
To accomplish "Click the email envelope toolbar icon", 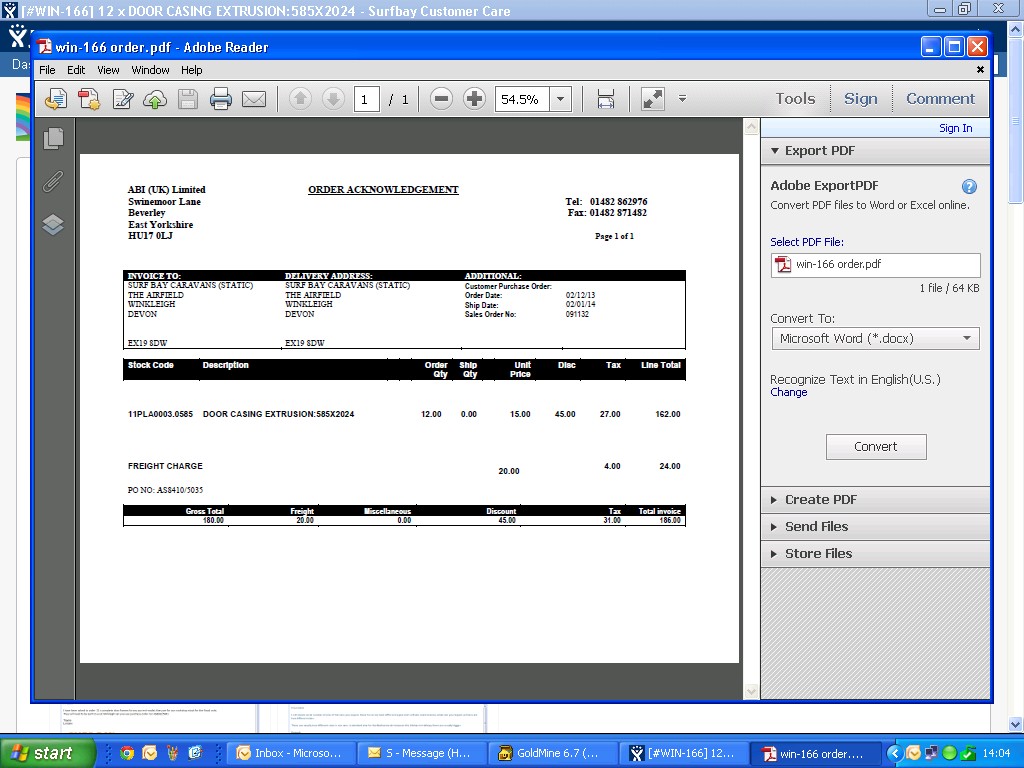I will 254,99.
